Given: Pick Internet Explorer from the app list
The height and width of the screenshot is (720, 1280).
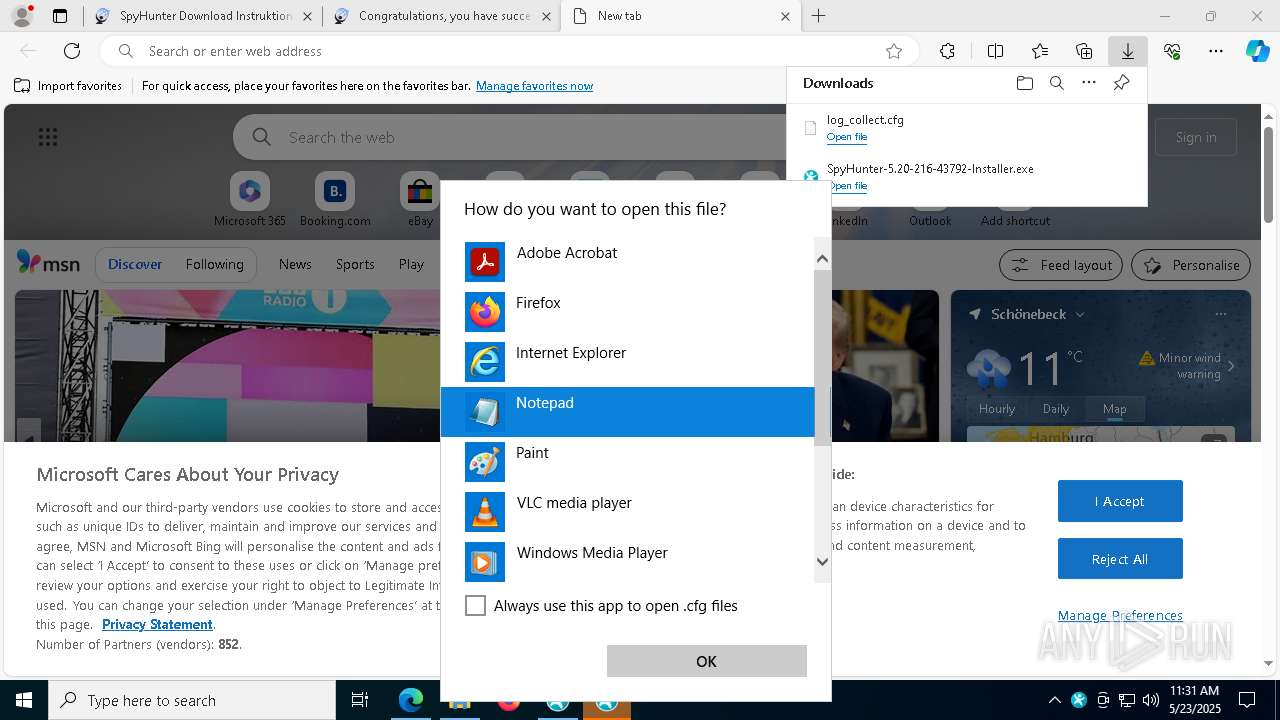Looking at the screenshot, I should 627,362.
